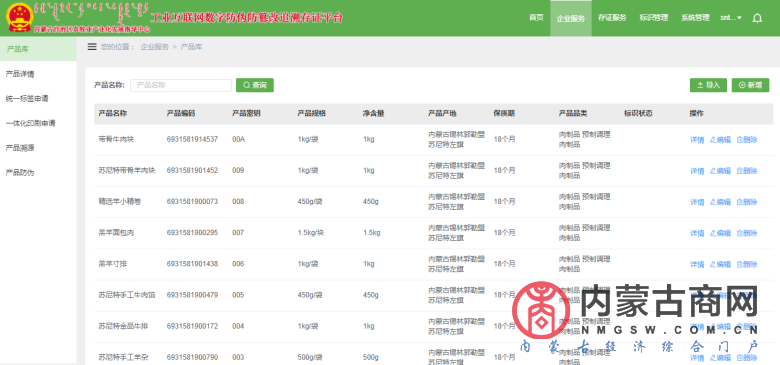Click the 操作 column header

697,113
